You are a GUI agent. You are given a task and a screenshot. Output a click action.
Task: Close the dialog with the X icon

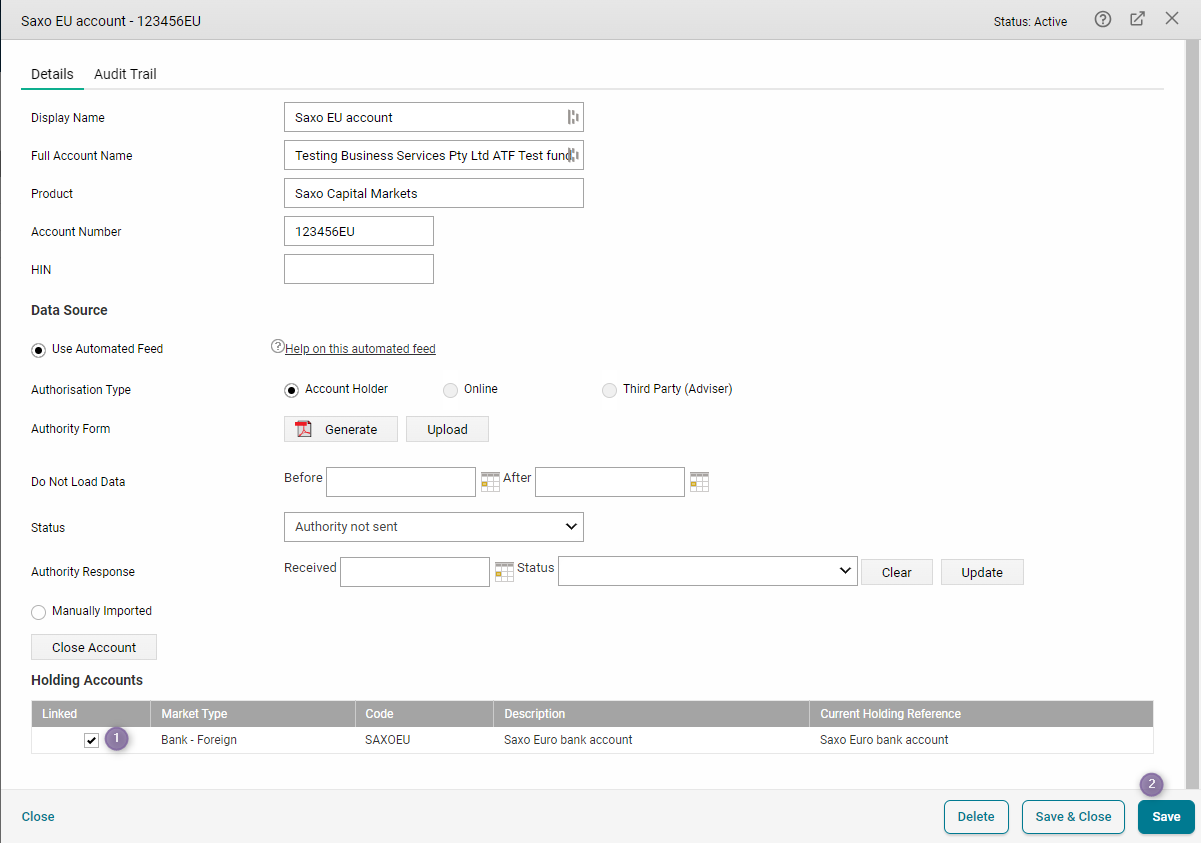pyautogui.click(x=1172, y=19)
